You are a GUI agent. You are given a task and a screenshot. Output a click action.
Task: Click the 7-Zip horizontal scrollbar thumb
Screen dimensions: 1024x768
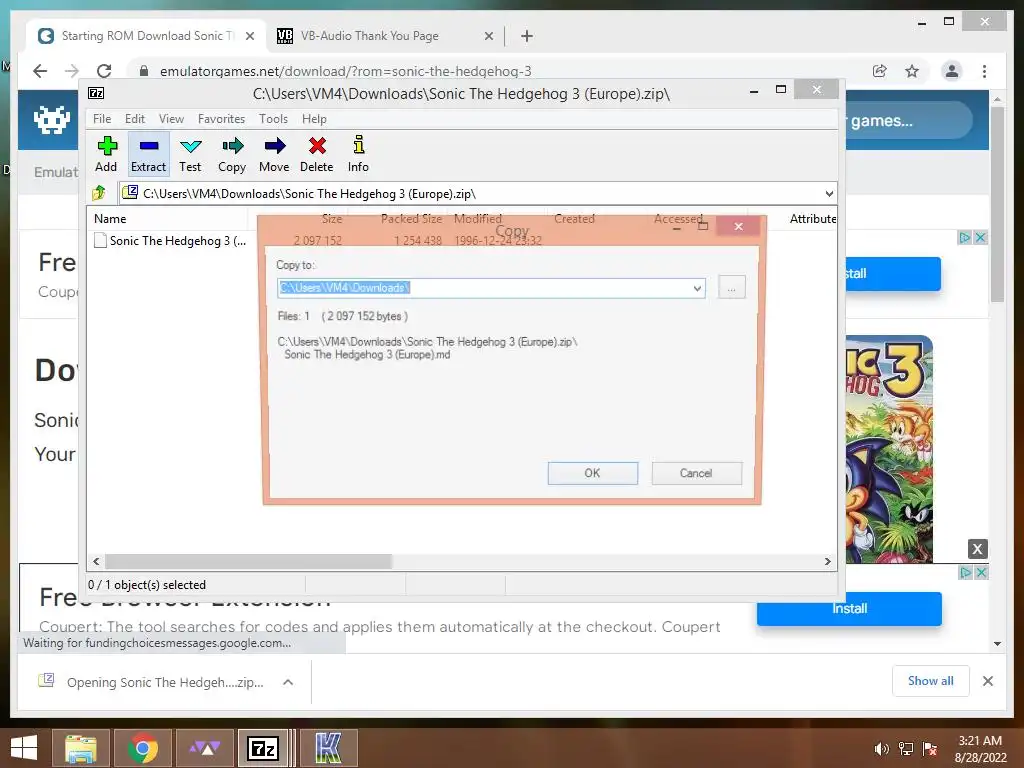pyautogui.click(x=248, y=561)
